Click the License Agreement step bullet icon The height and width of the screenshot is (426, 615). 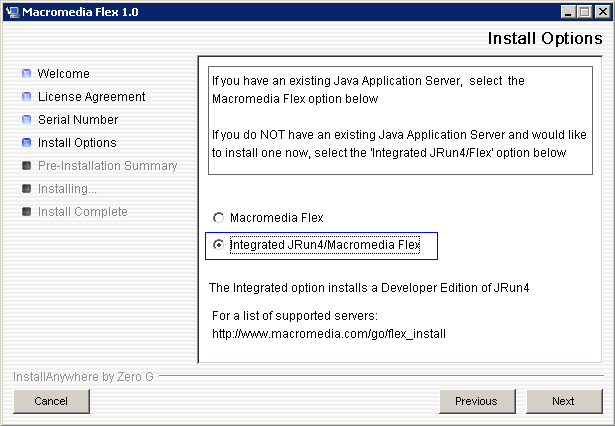(26, 96)
